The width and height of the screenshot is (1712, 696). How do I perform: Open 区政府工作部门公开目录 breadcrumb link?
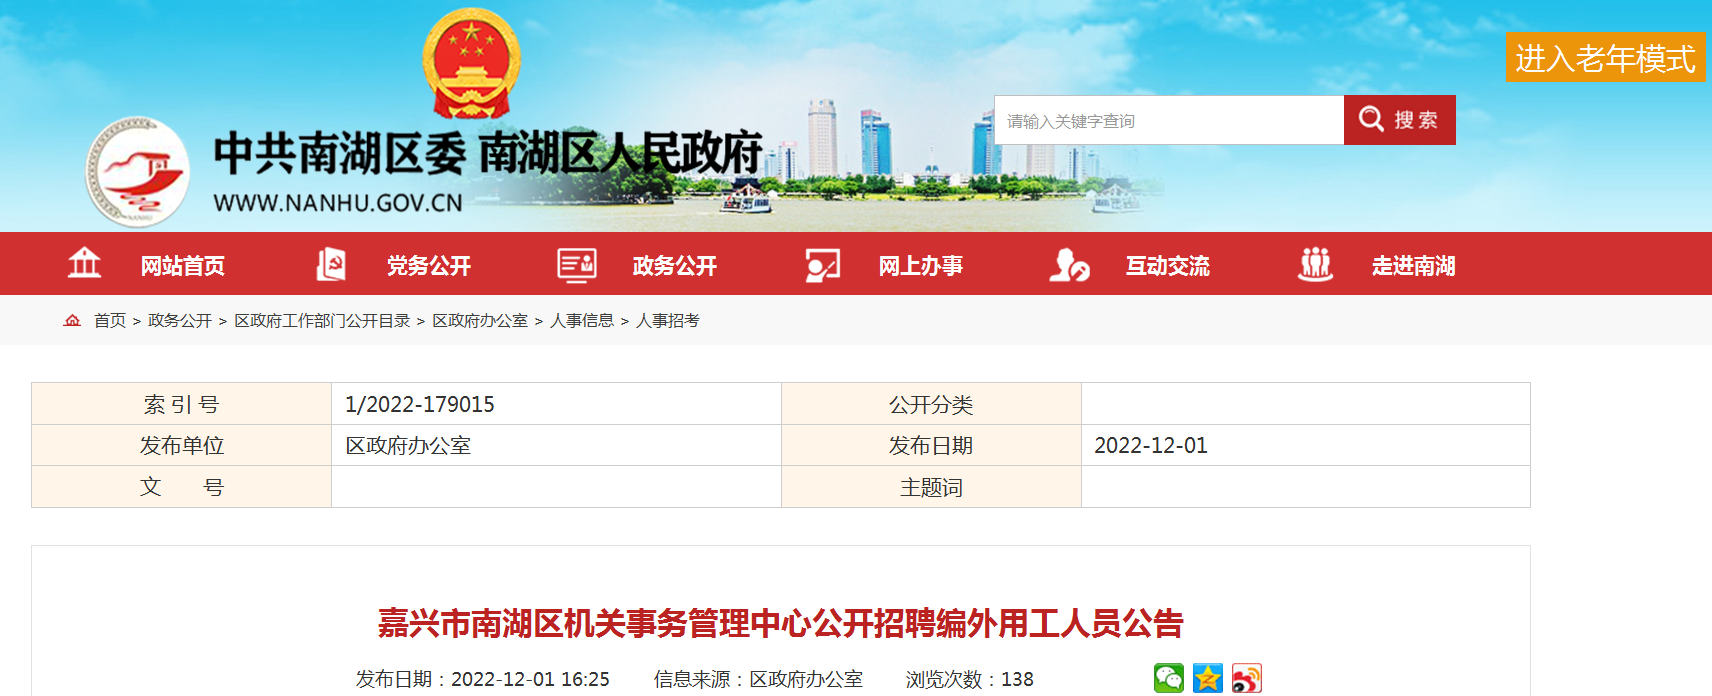pos(322,321)
